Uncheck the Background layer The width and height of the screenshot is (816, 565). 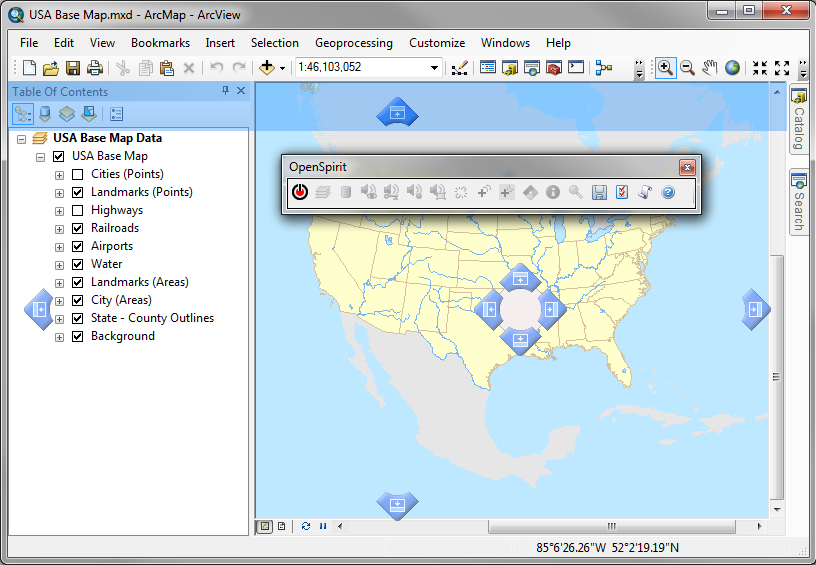tap(78, 337)
